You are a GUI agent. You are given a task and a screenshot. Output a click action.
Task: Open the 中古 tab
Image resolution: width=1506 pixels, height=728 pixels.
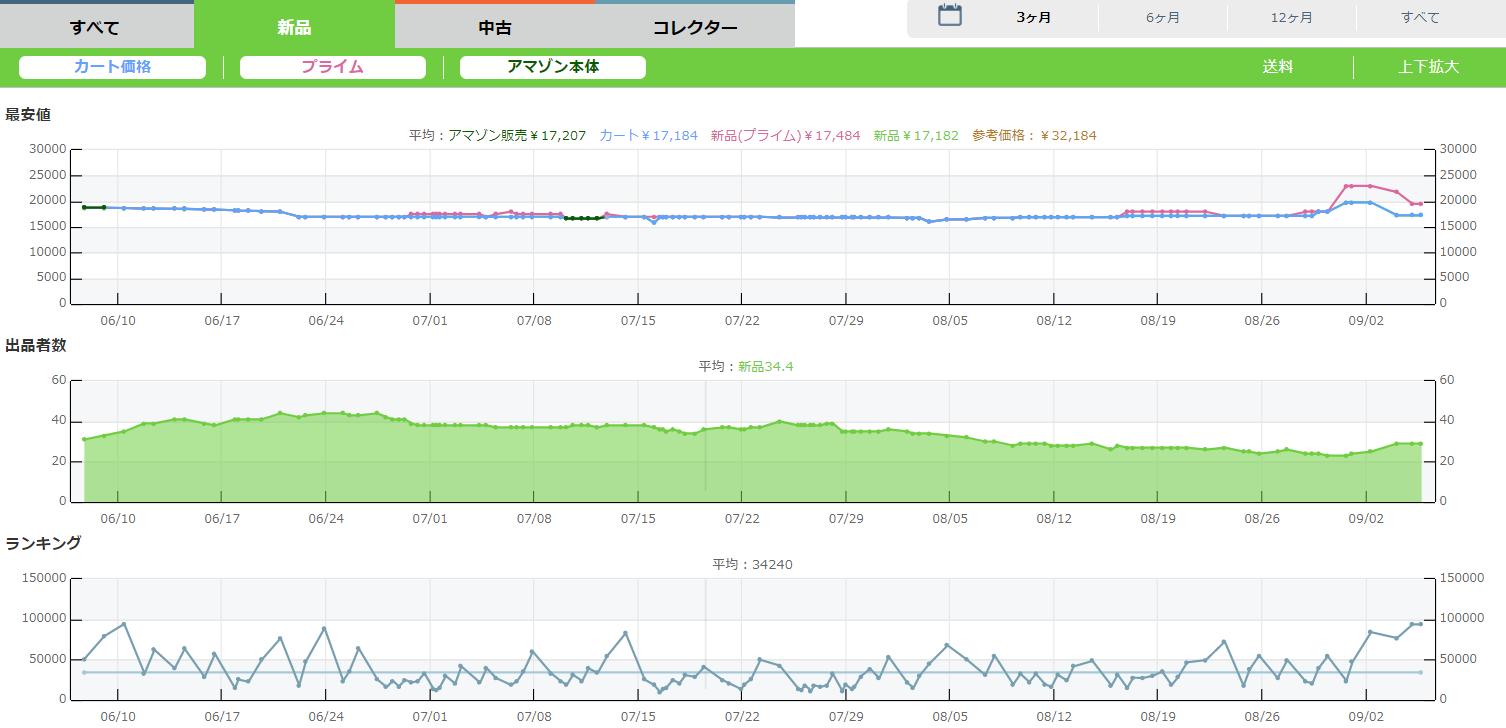pyautogui.click(x=495, y=27)
